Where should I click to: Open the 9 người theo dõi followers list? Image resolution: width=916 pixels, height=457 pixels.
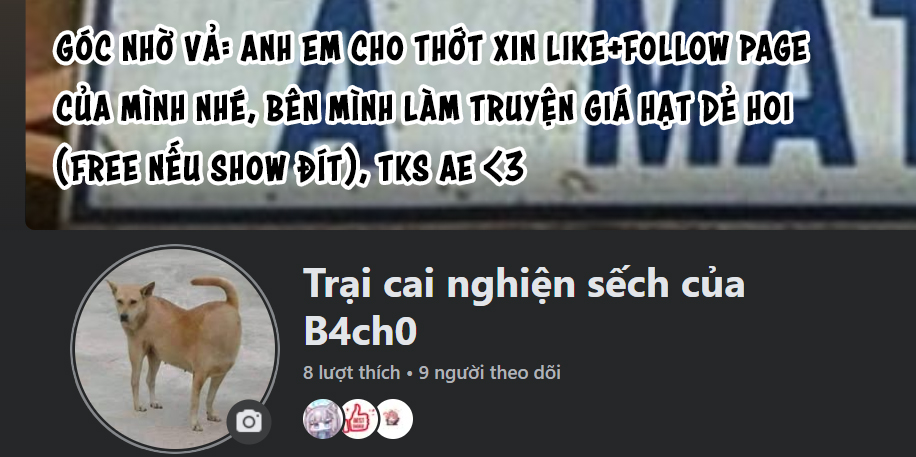[490, 372]
